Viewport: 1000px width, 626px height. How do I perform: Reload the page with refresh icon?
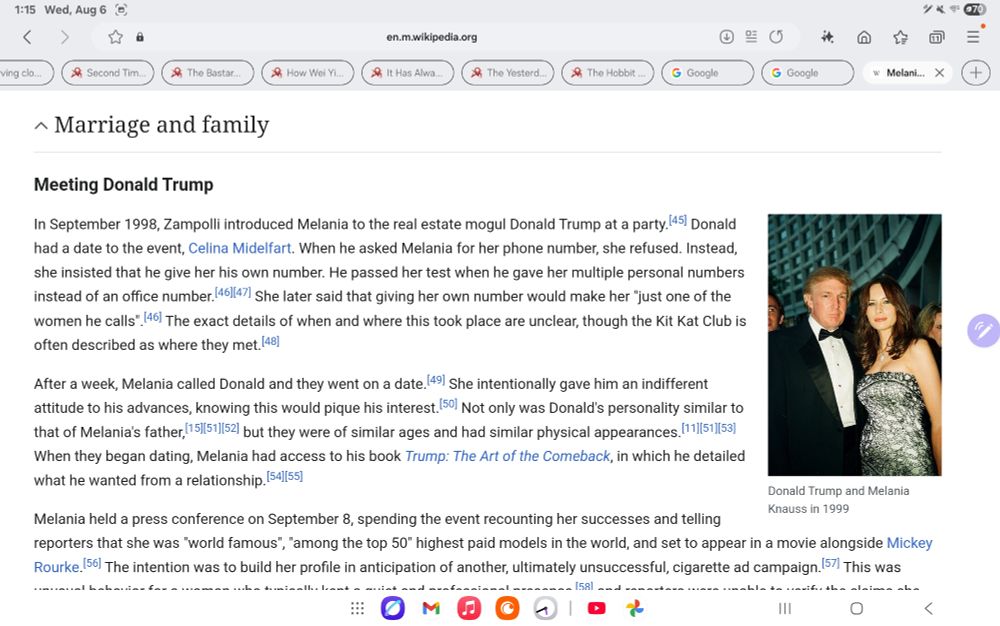click(x=776, y=37)
